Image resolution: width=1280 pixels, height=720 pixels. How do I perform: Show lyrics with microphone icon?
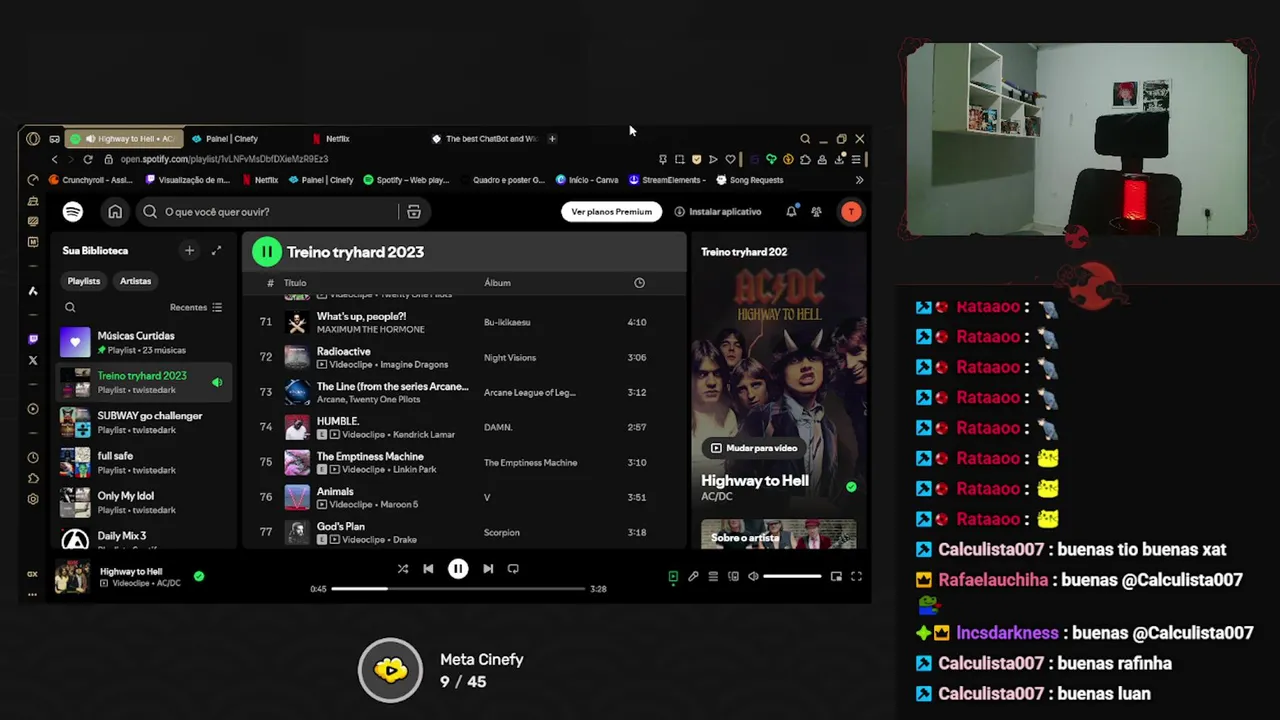693,577
